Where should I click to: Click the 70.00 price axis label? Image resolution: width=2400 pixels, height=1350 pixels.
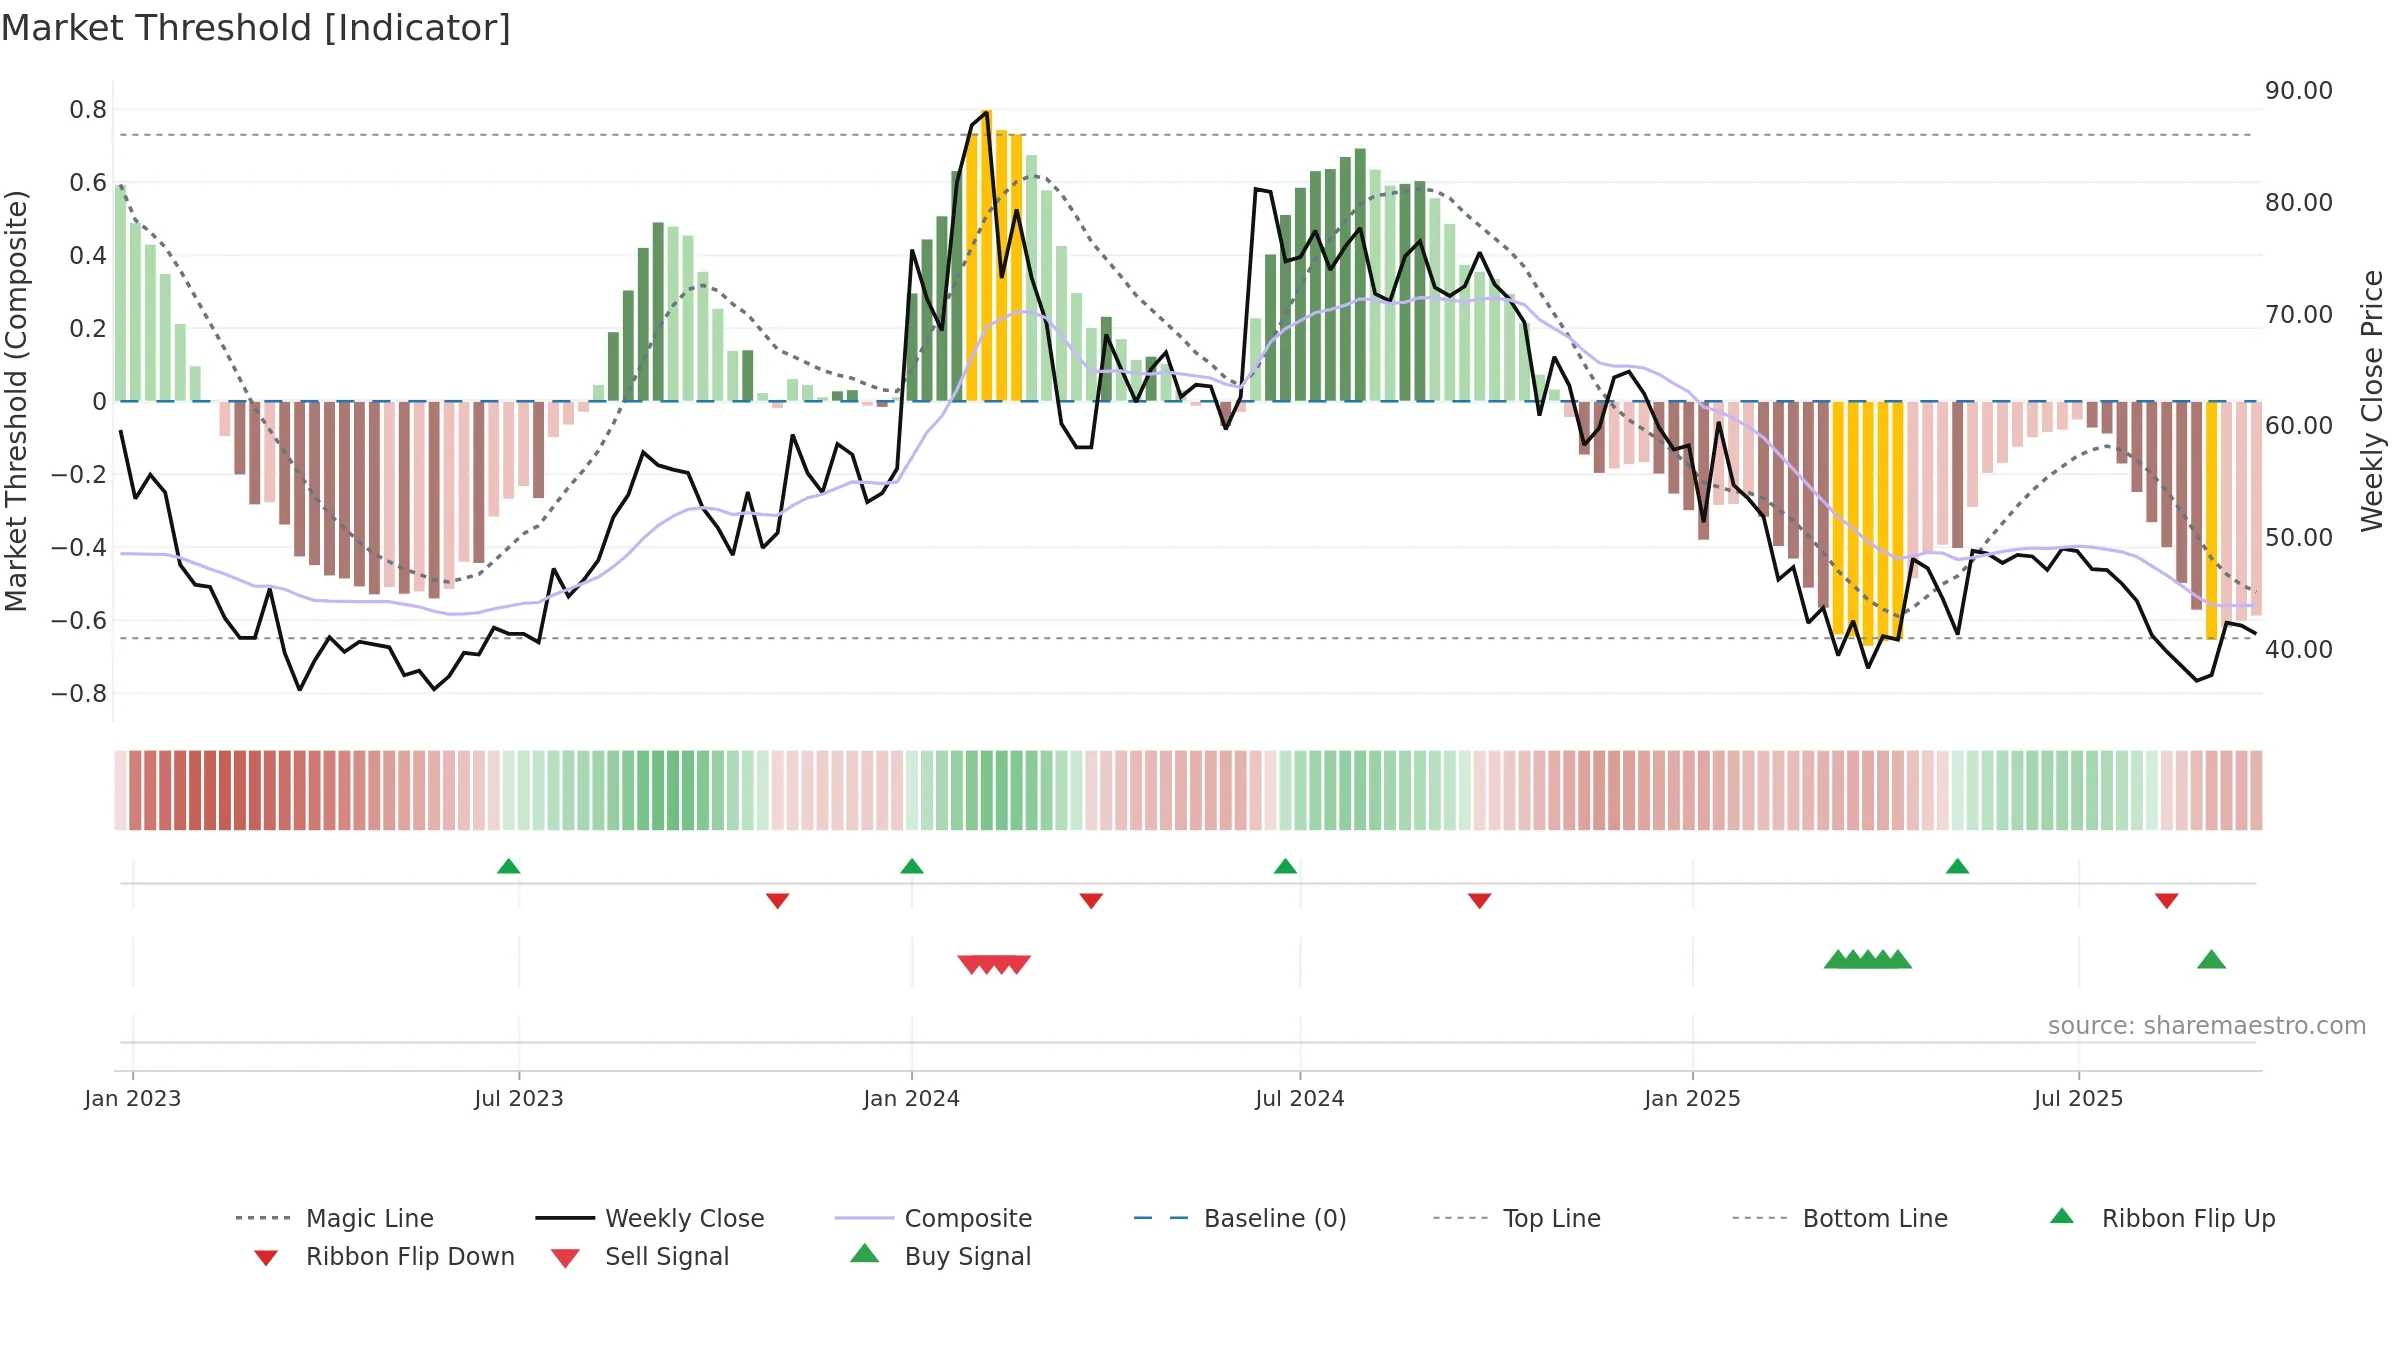point(2299,315)
